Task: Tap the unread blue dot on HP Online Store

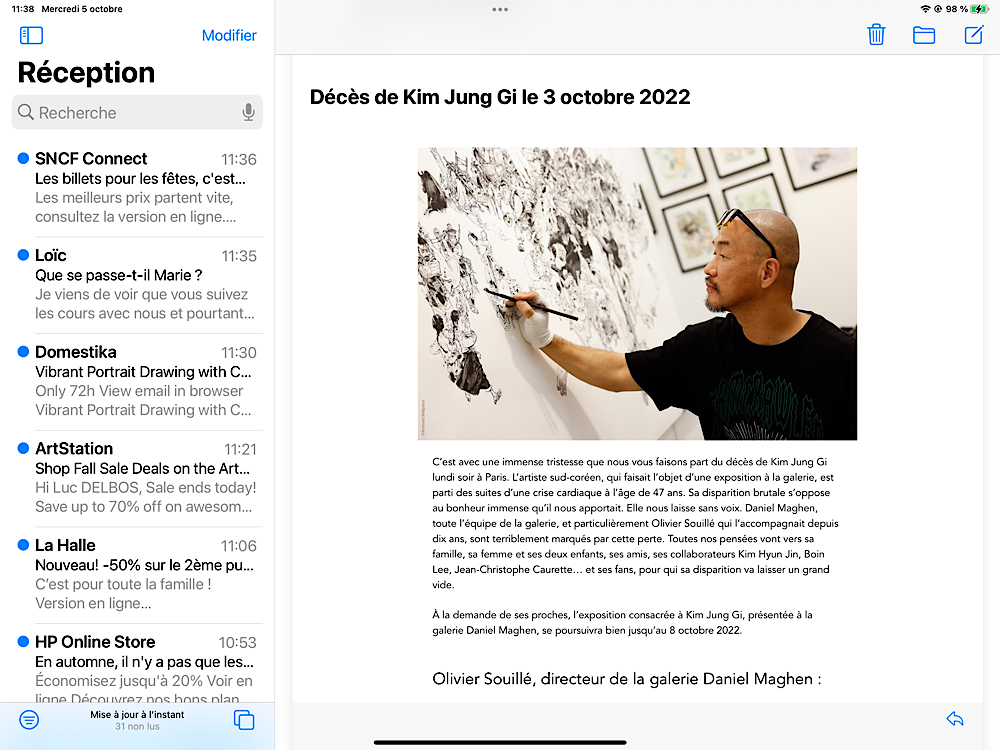Action: pos(23,642)
